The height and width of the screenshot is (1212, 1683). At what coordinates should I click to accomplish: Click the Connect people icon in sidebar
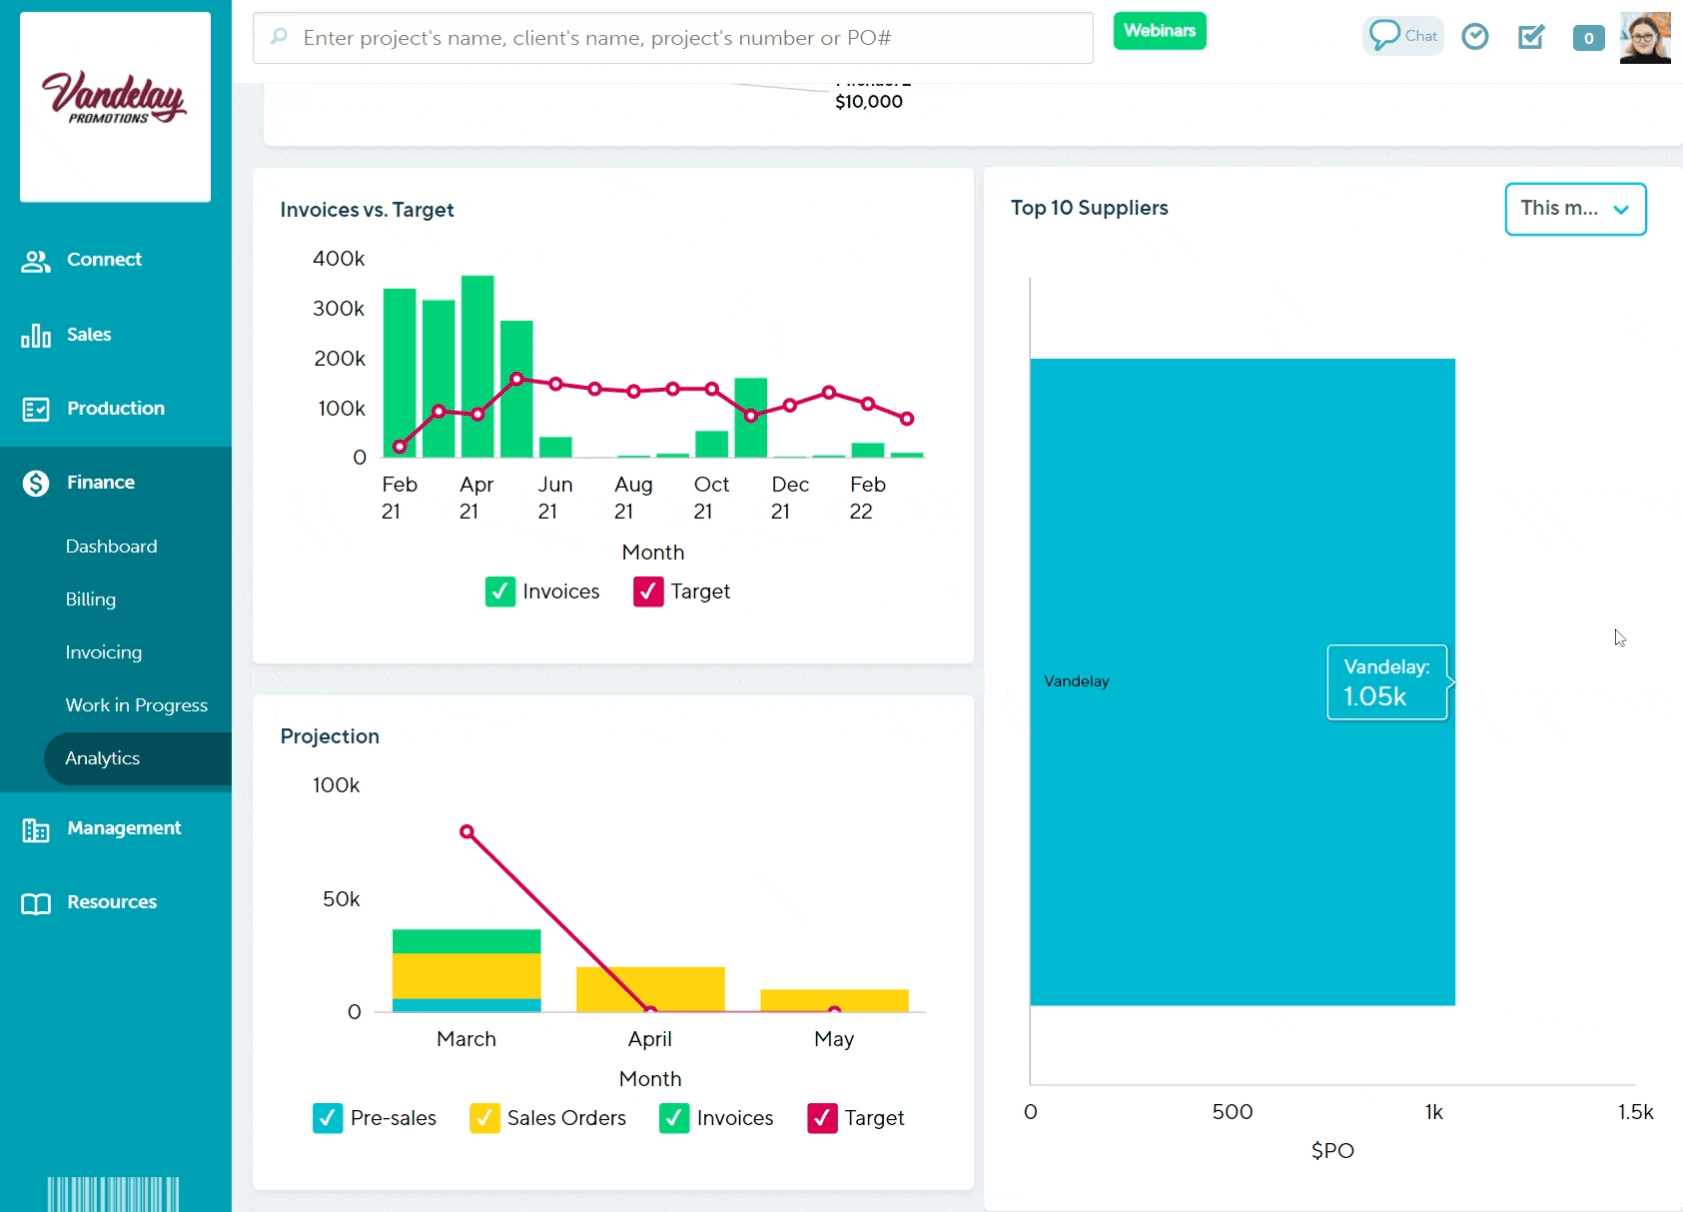tap(36, 261)
